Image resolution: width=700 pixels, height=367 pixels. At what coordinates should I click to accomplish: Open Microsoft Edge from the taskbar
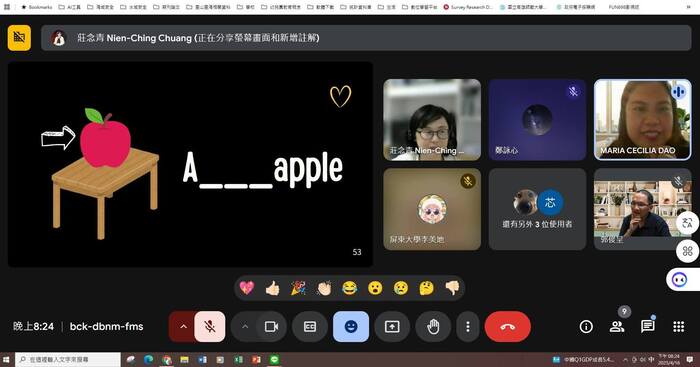tap(149, 359)
